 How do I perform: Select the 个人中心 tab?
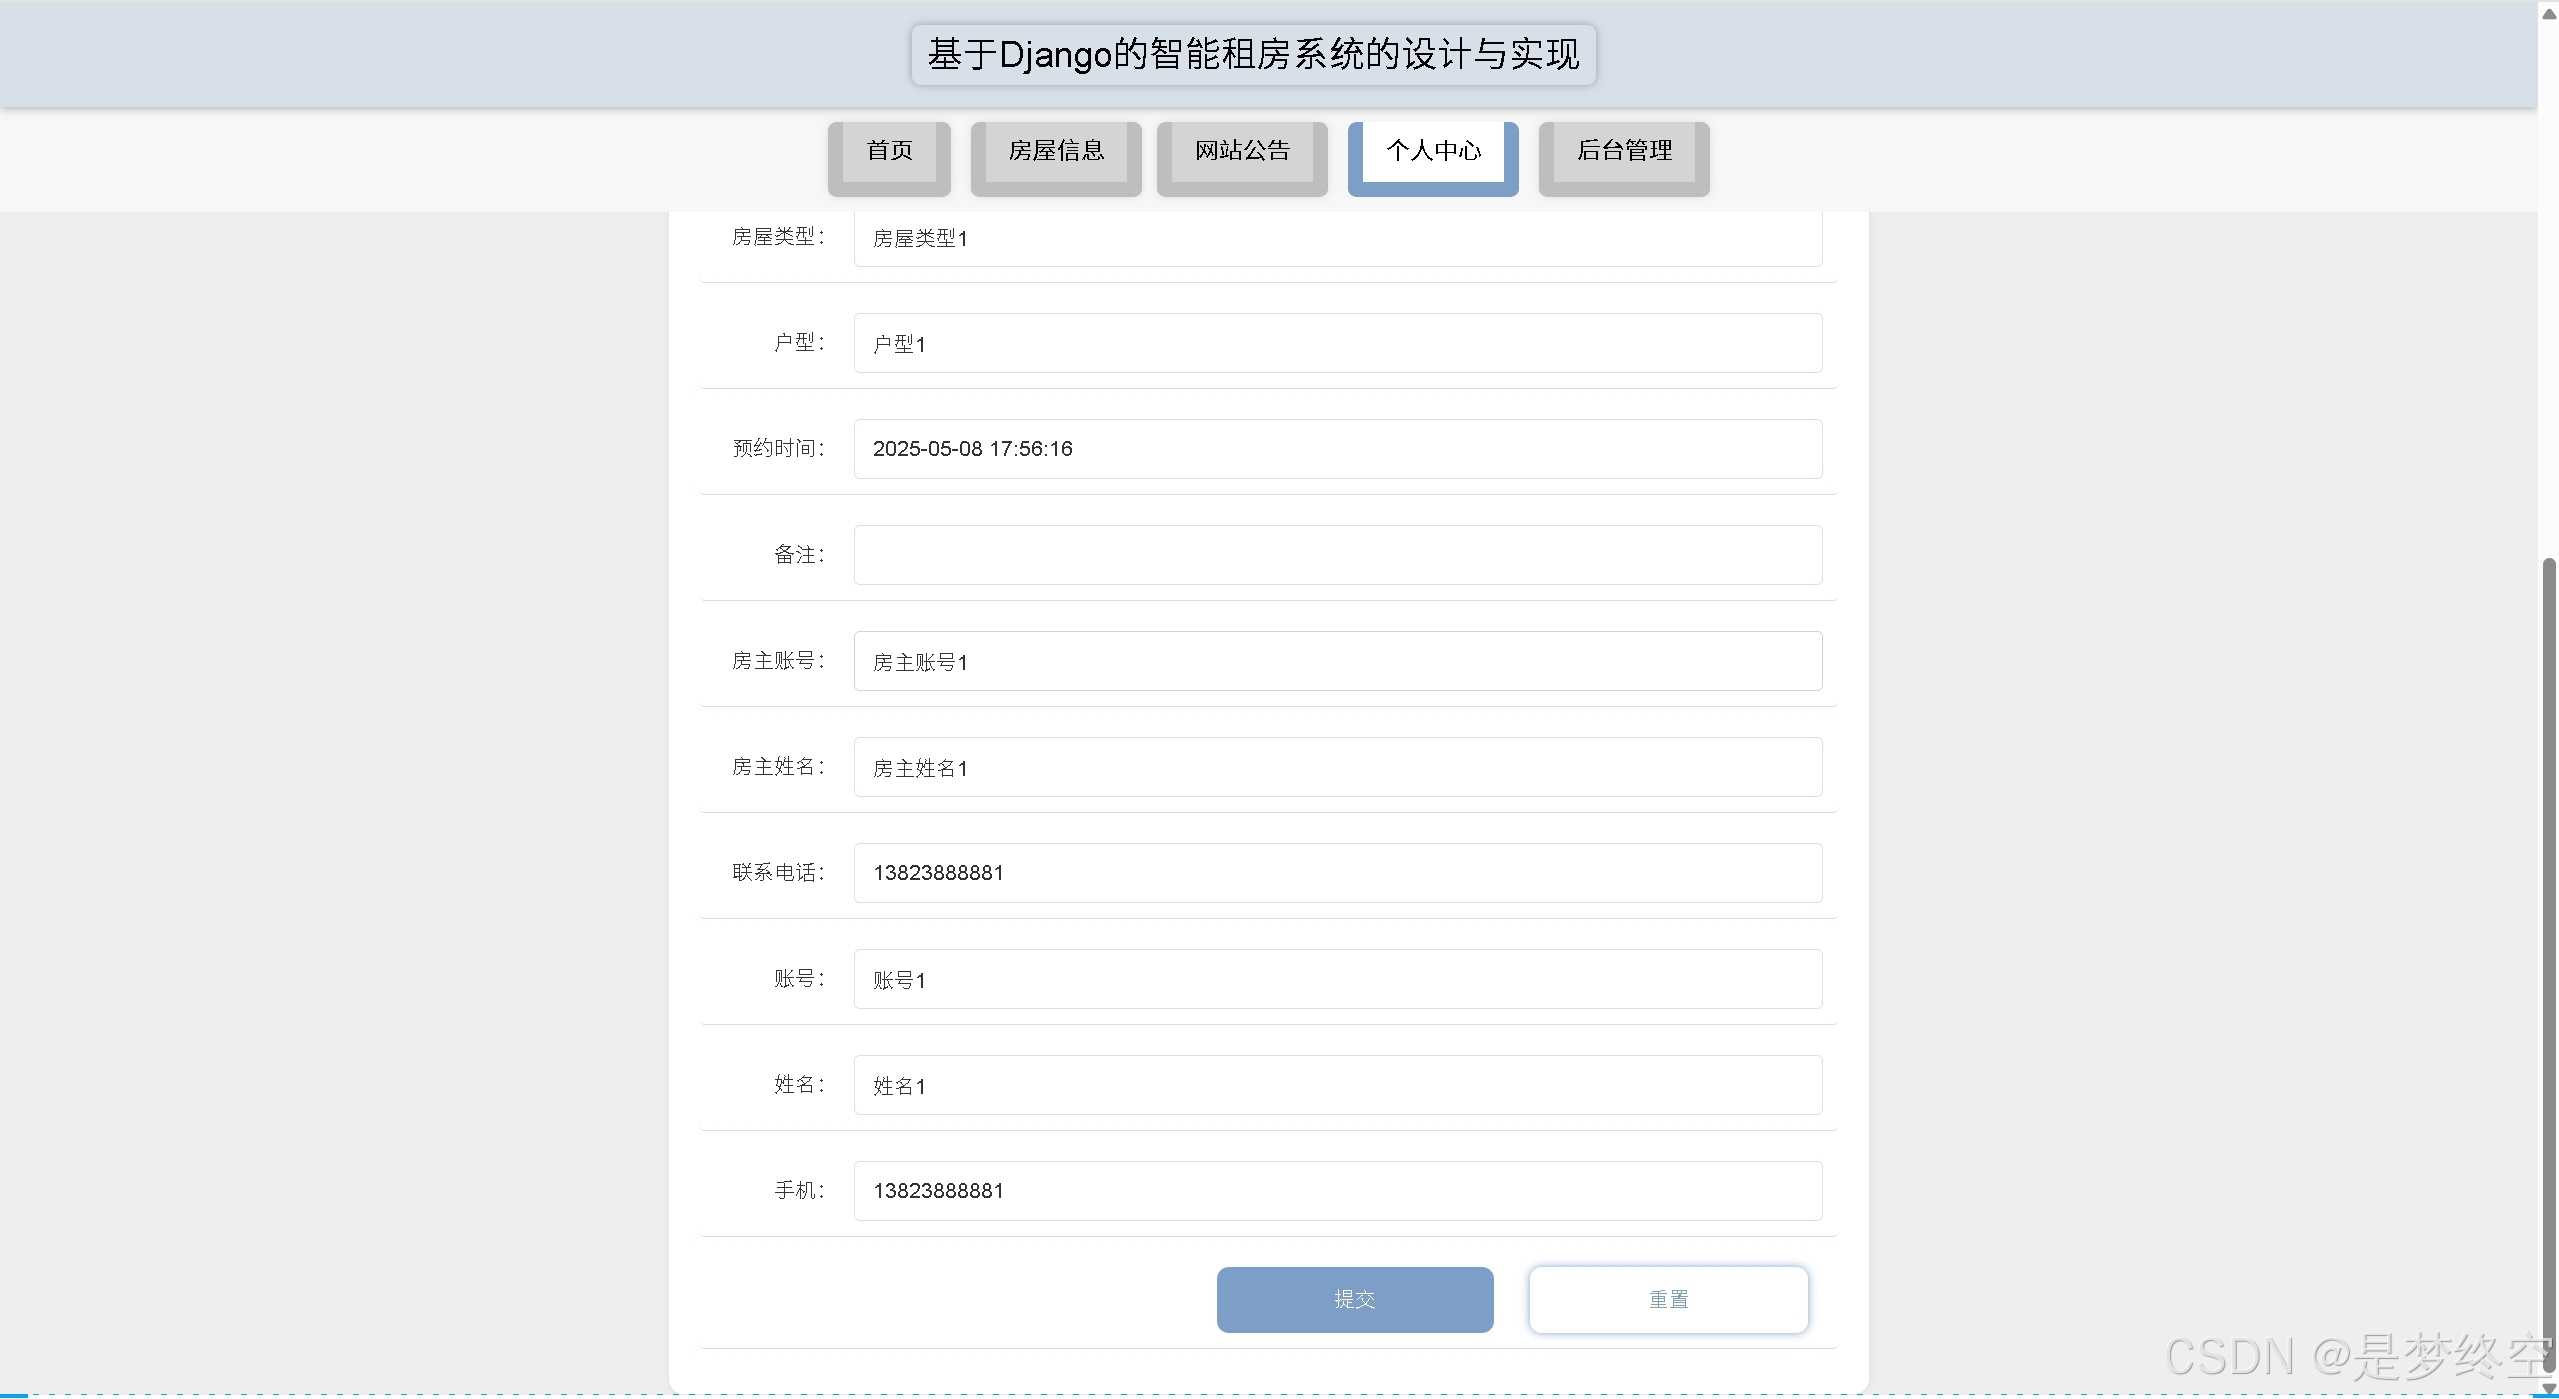coord(1433,152)
